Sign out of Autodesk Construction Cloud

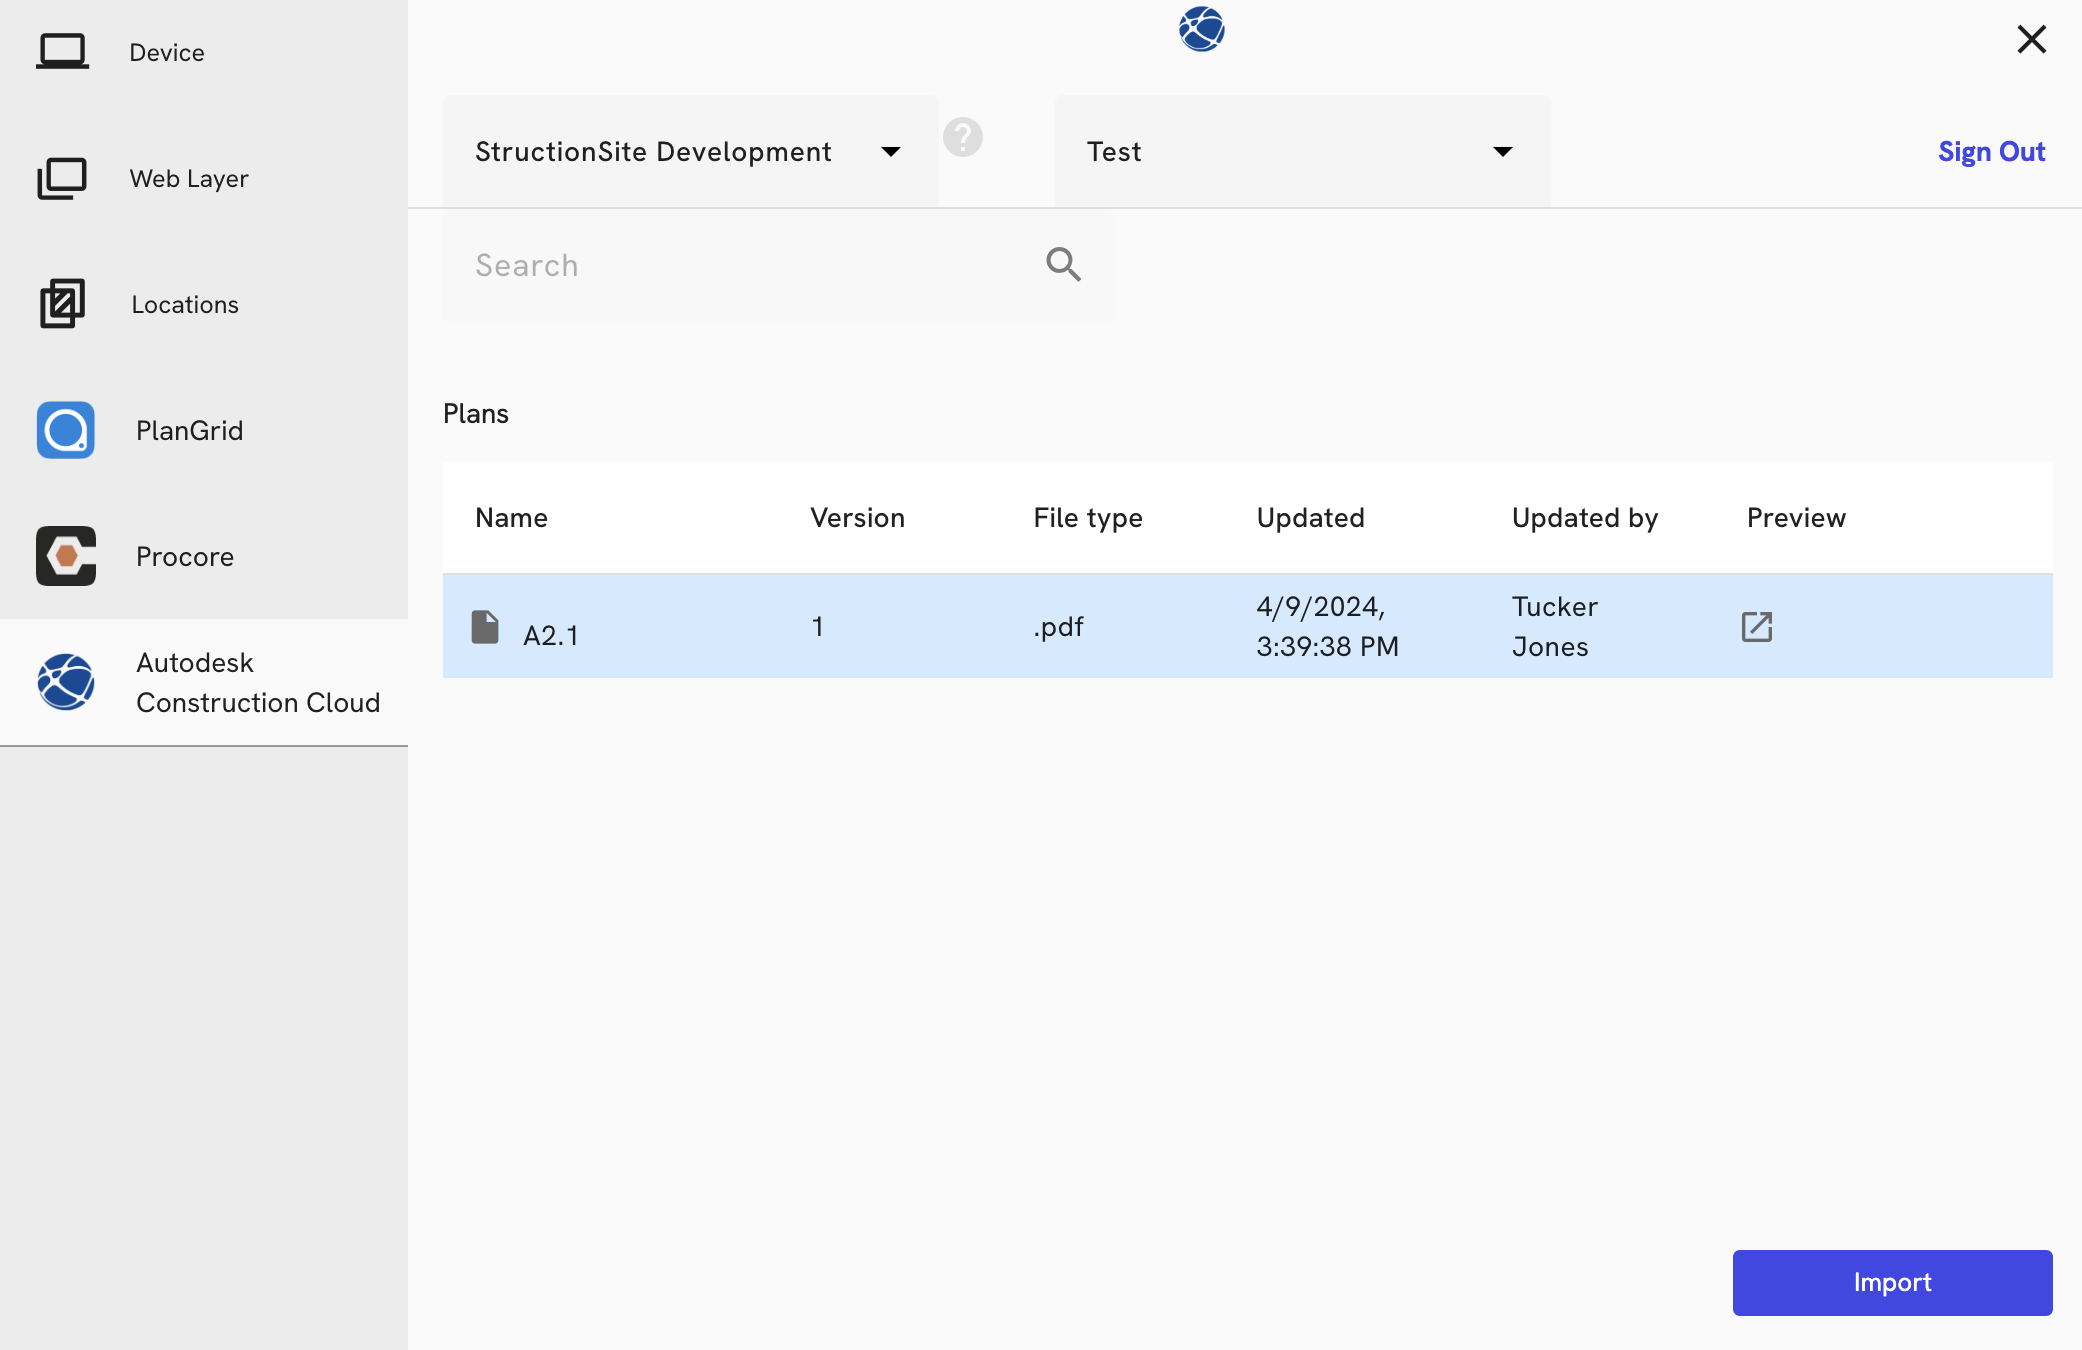[1991, 151]
